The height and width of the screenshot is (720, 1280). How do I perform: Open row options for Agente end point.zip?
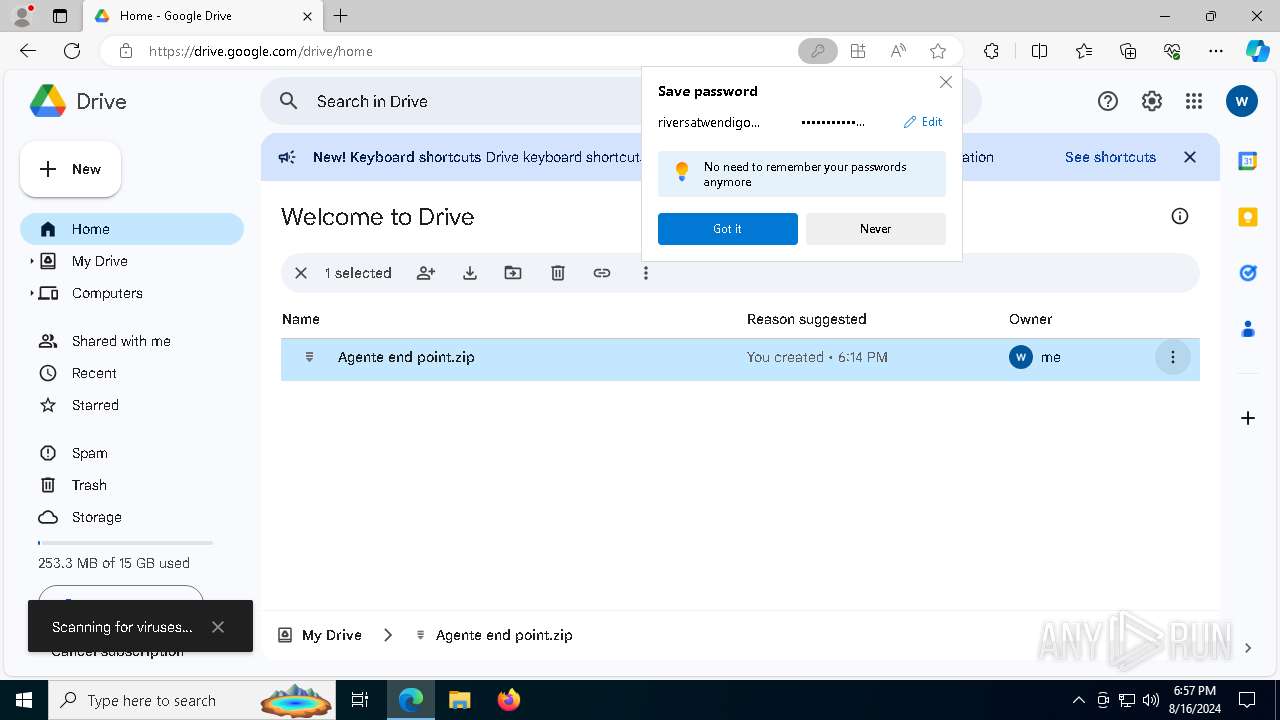point(1173,357)
